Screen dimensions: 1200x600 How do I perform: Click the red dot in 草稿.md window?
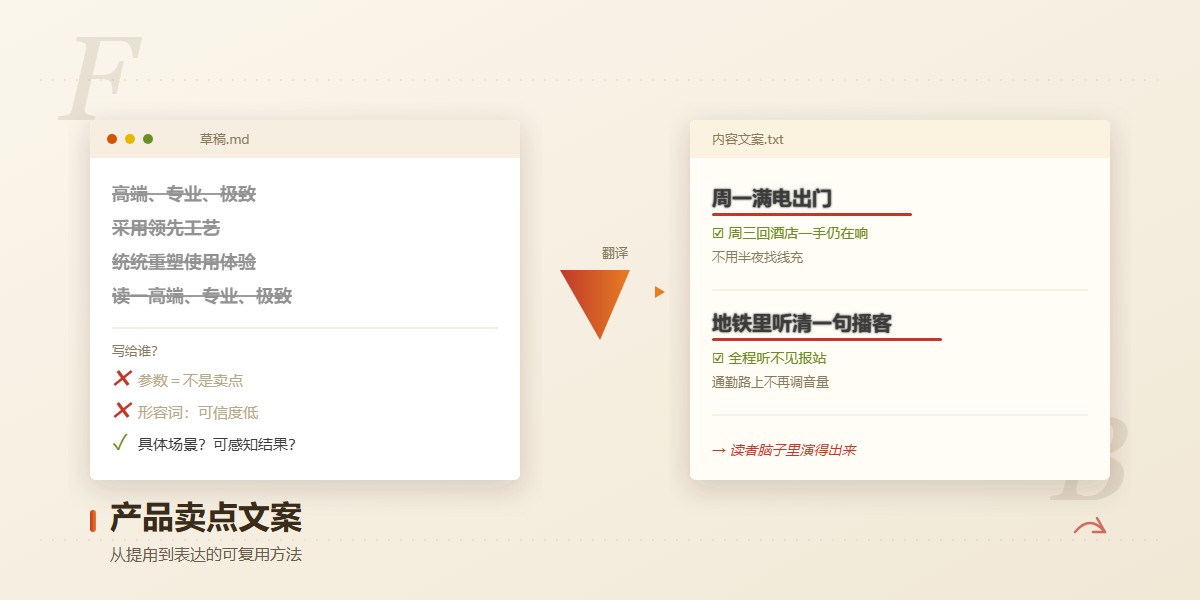click(x=112, y=139)
